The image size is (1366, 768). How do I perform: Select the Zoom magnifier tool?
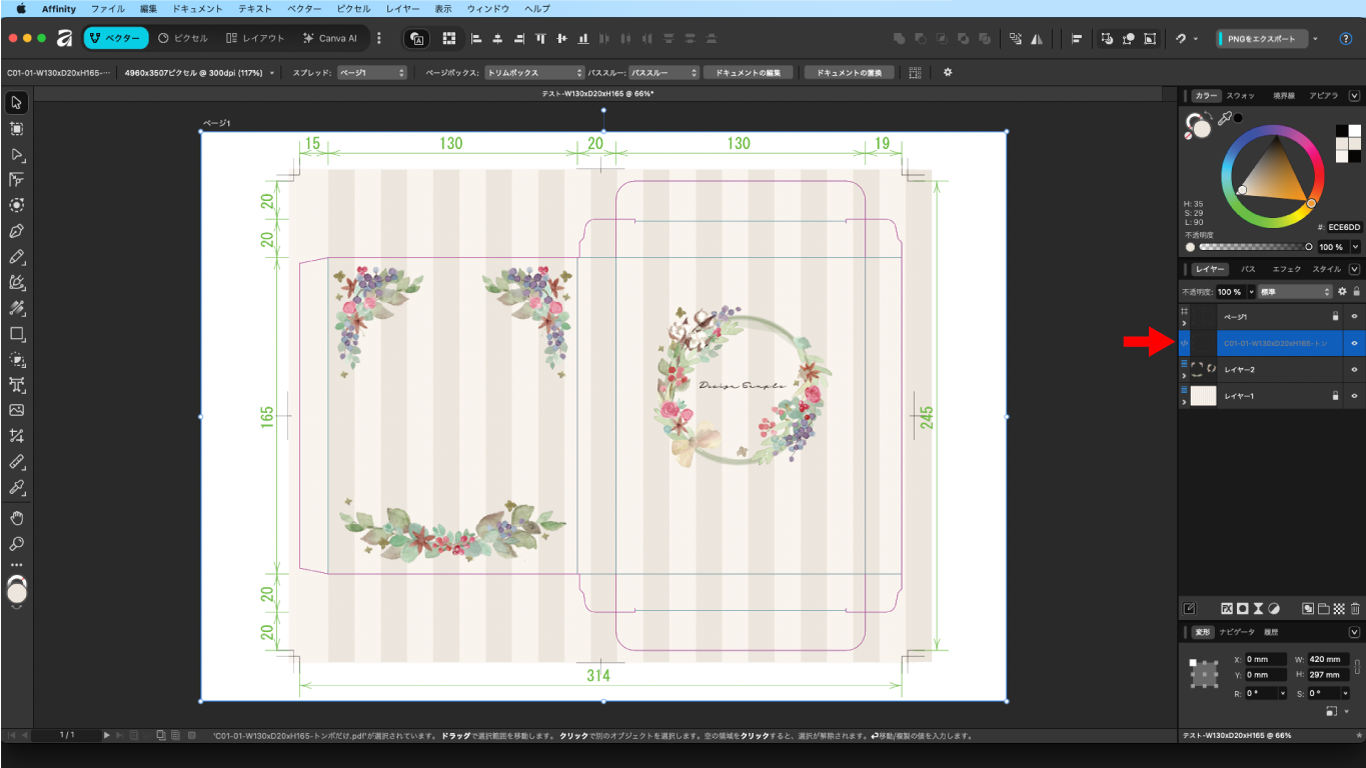coord(17,544)
